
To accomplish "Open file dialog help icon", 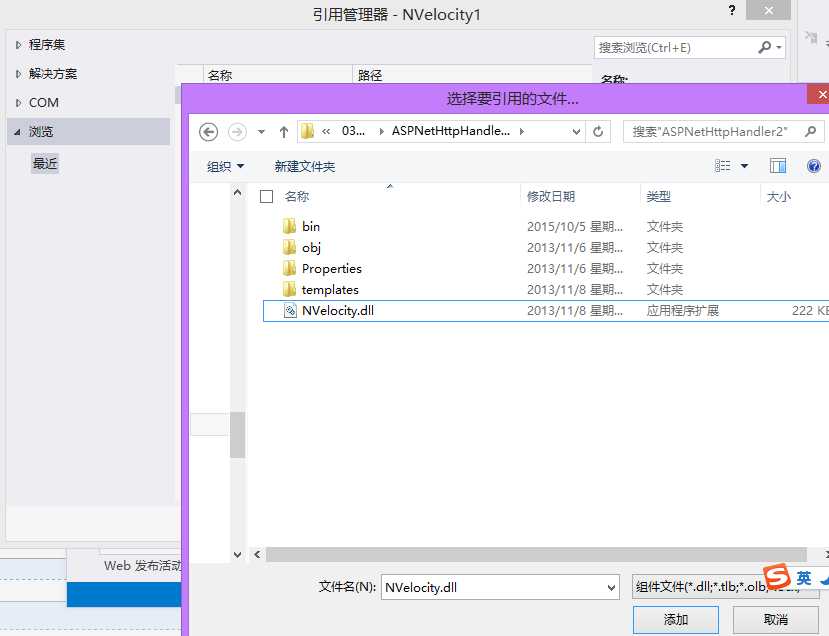I will [814, 166].
